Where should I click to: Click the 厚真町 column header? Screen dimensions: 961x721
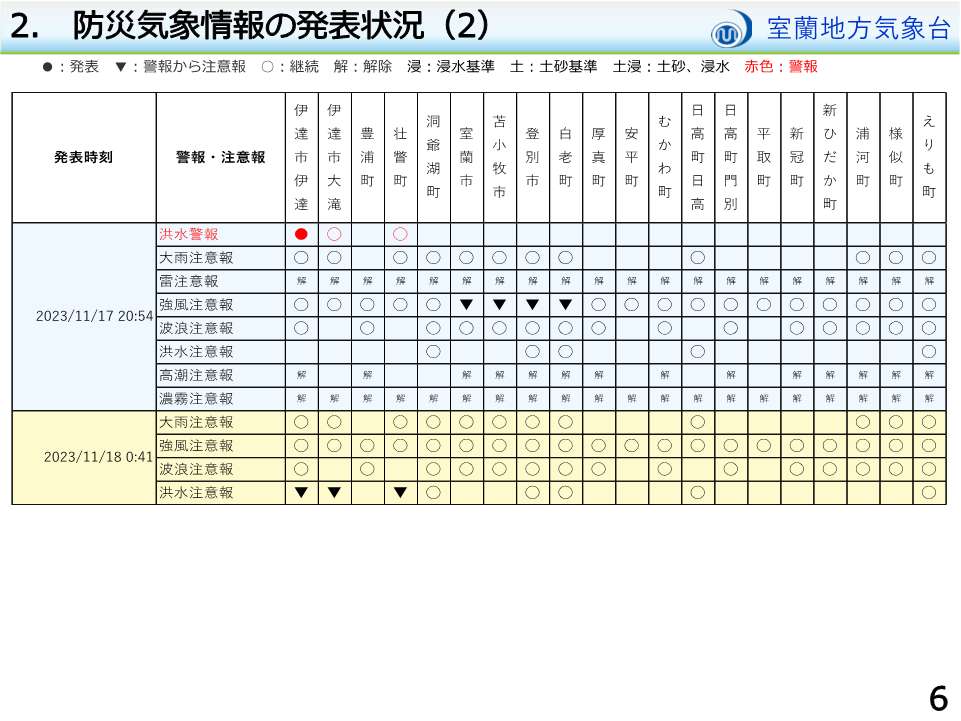[x=599, y=157]
